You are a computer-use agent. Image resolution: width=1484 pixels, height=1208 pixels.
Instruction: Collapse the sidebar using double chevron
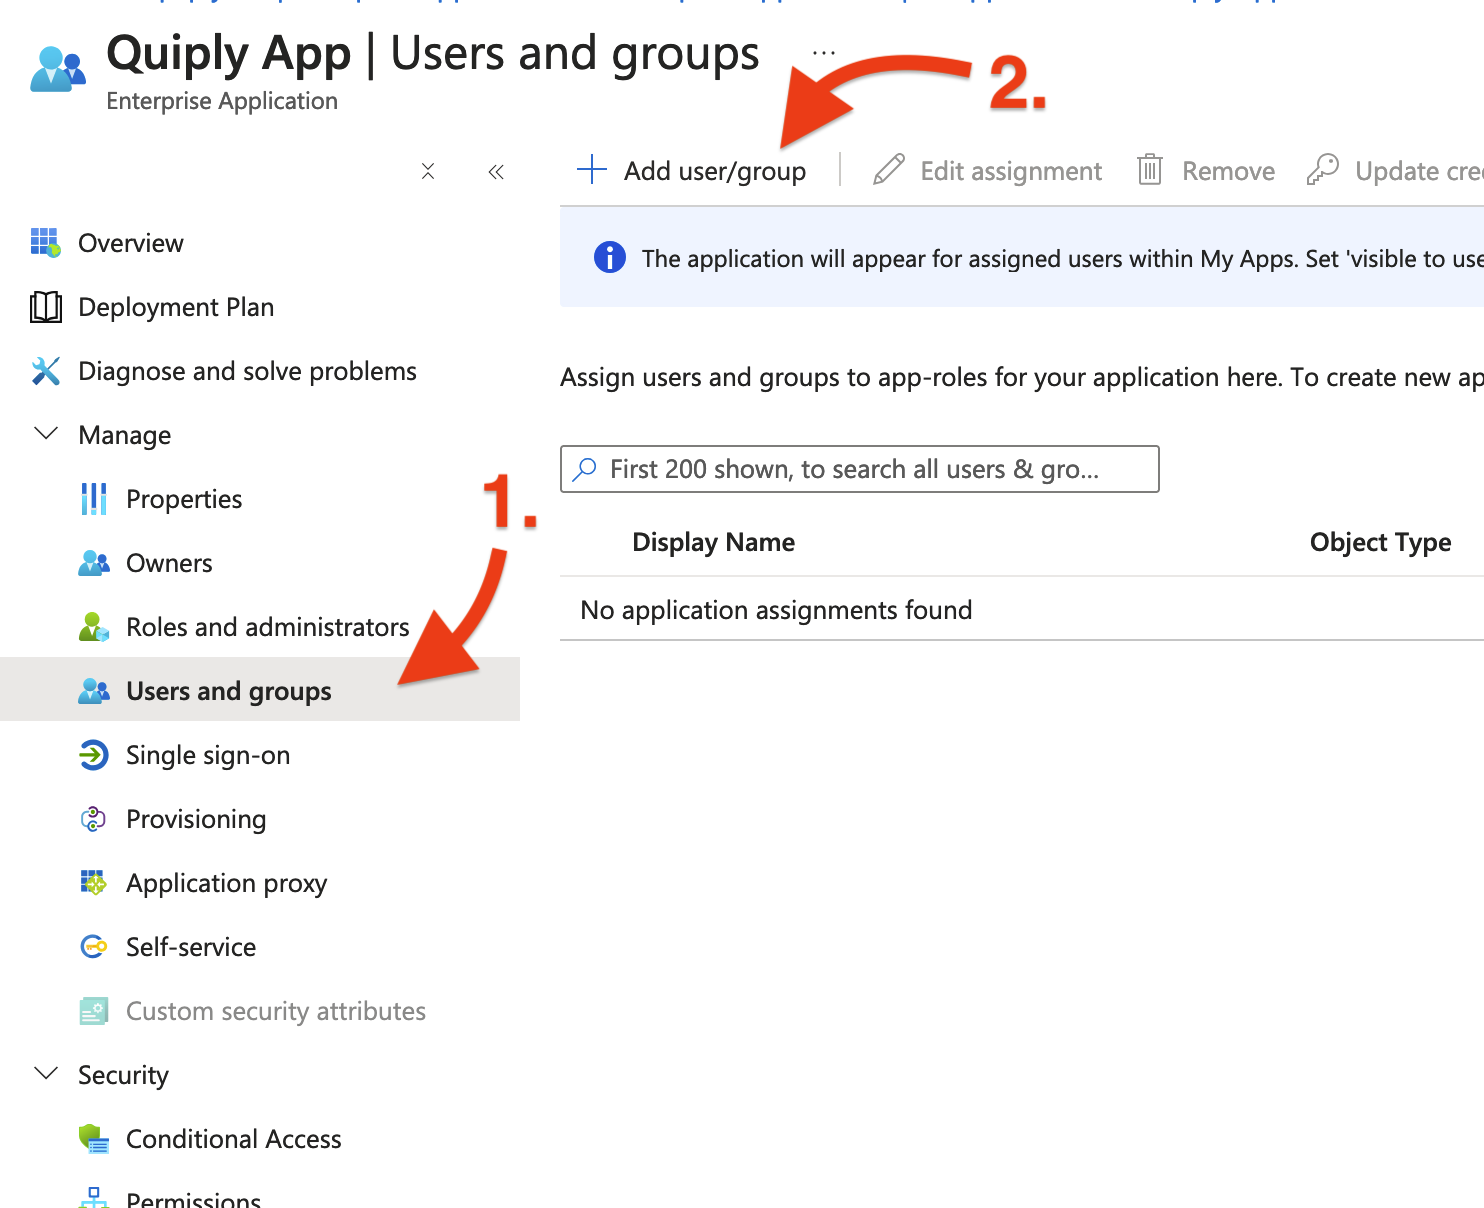496,172
